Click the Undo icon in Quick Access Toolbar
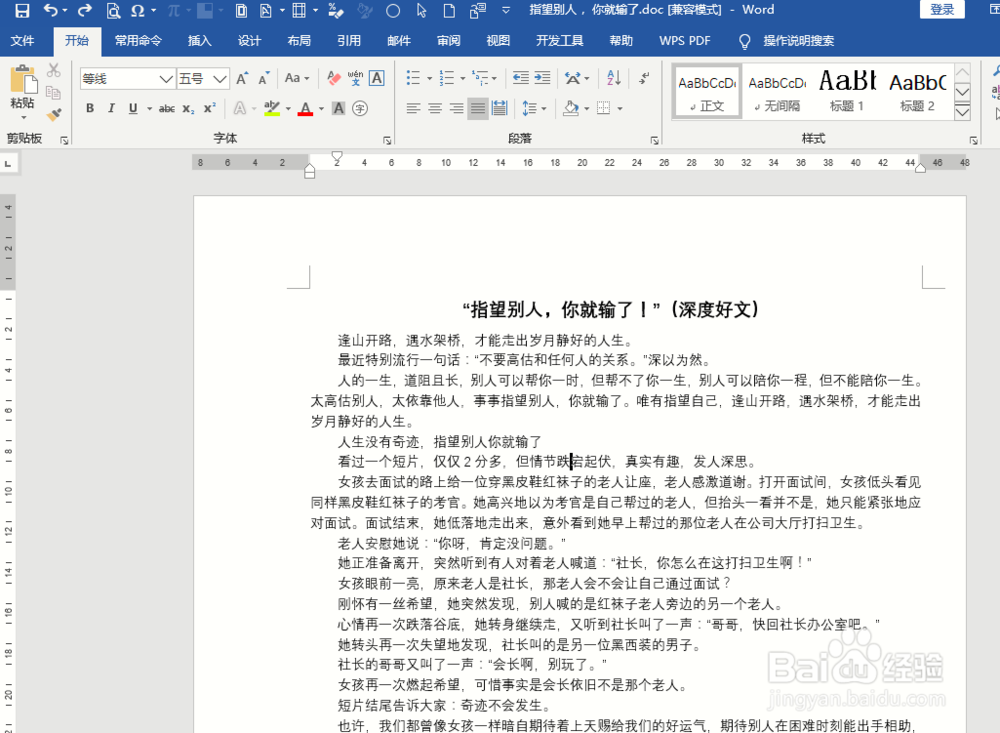 50,10
